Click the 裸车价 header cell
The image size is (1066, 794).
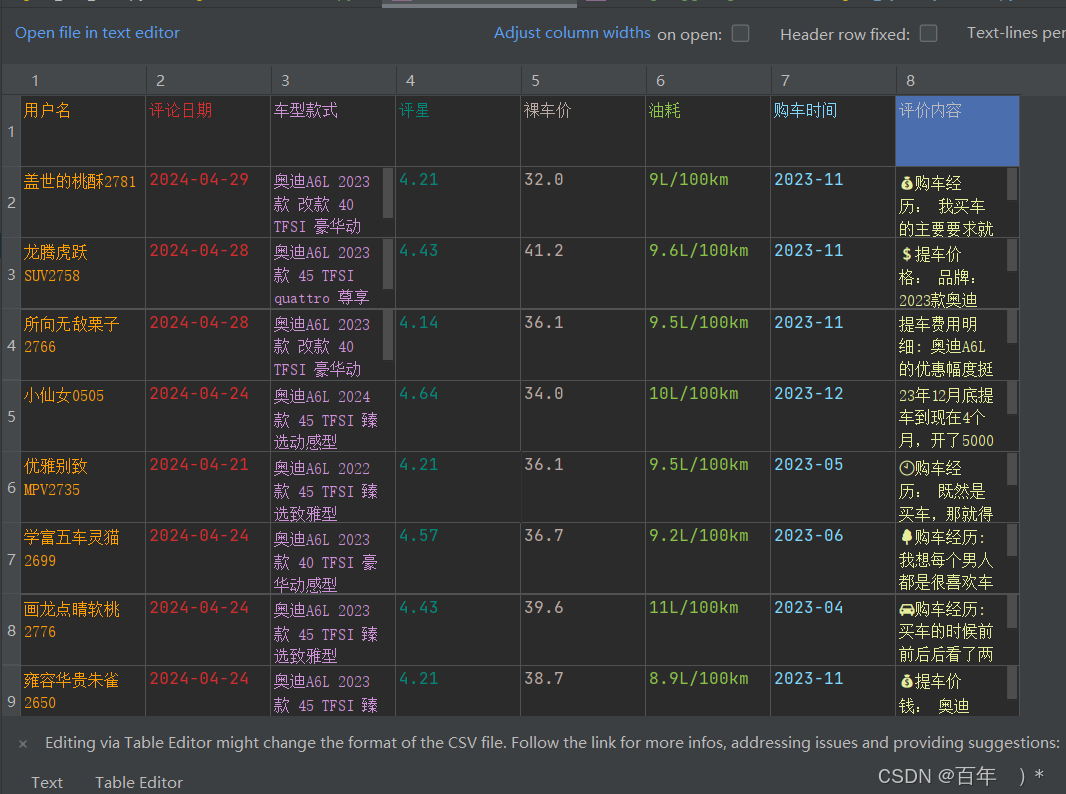[x=583, y=131]
